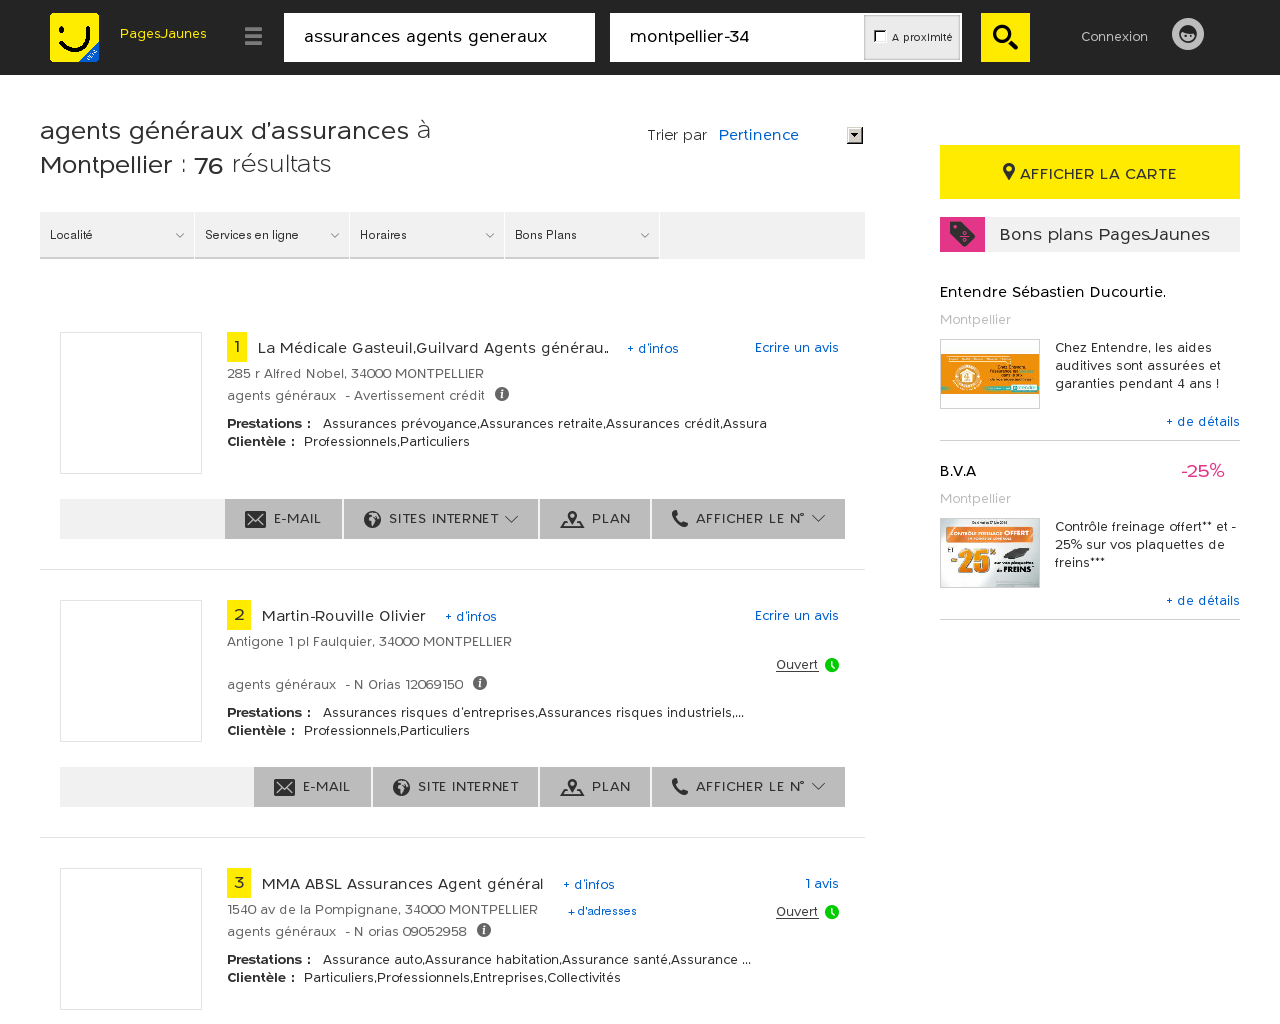This screenshot has height=1024, width=1280.
Task: Click Ouvert link for Martin-Rouville Olivier
Action: point(797,665)
